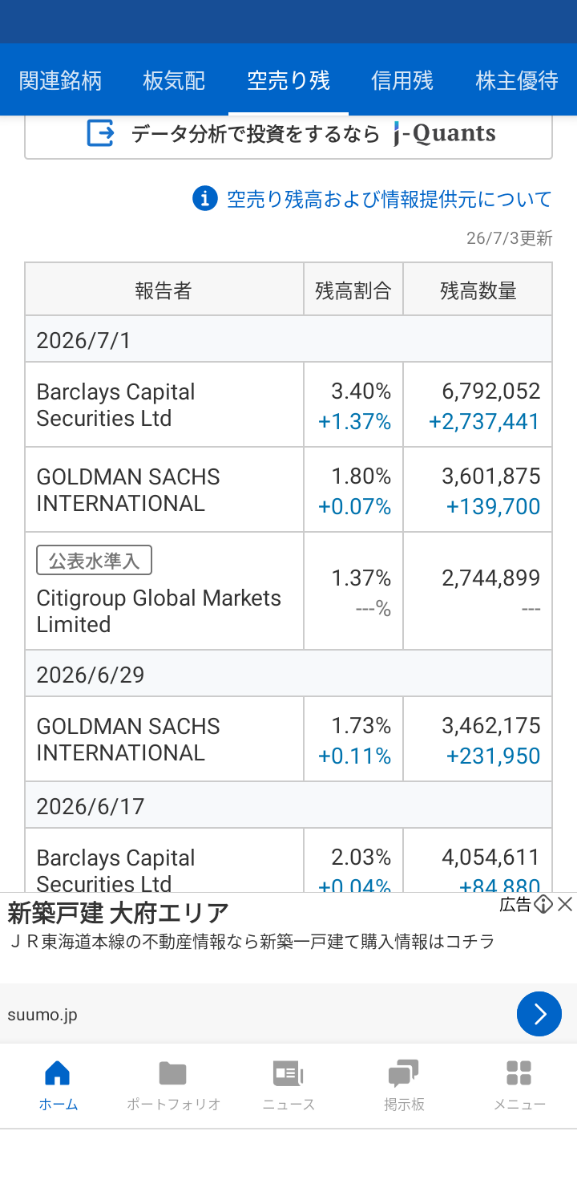Viewport: 577px width, 1200px height.
Task: Tap the ad info icon next to 広告
Action: click(x=543, y=904)
